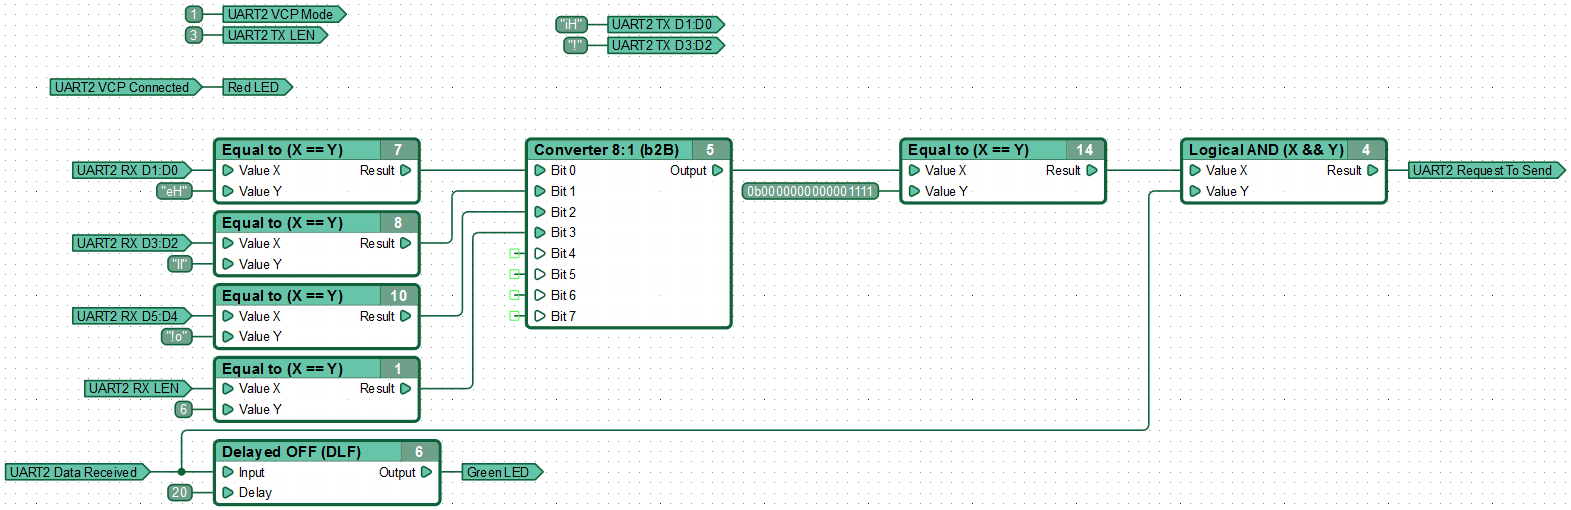Click the Bit 6 input pin of Converter
This screenshot has width=1571, height=510.
(540, 295)
